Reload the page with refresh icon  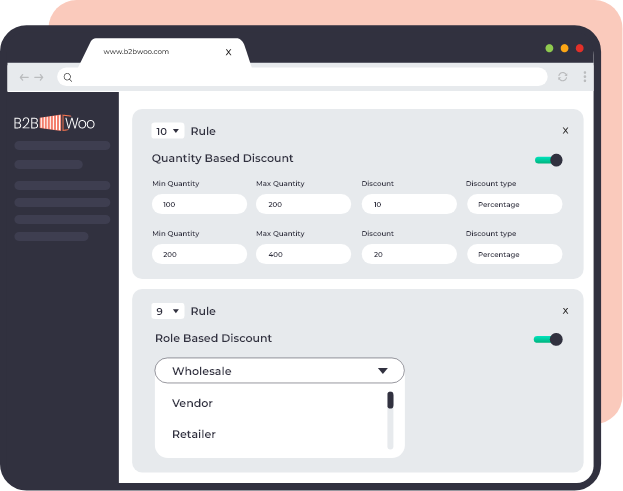pos(562,77)
